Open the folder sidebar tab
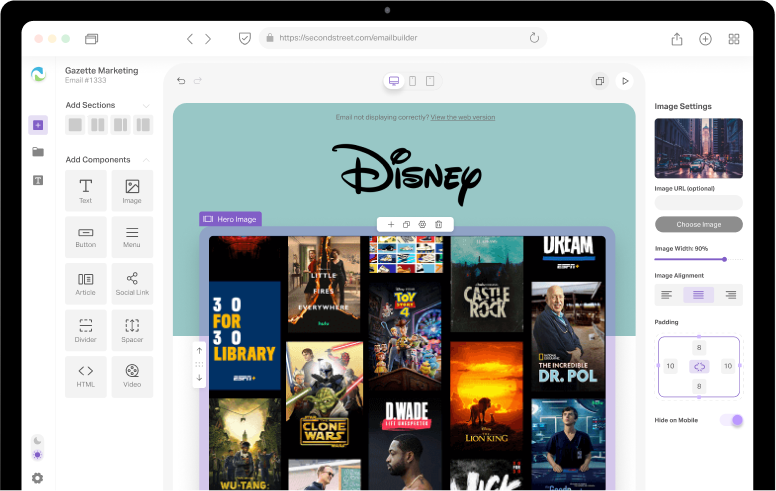This screenshot has height=491, width=776. [38, 152]
